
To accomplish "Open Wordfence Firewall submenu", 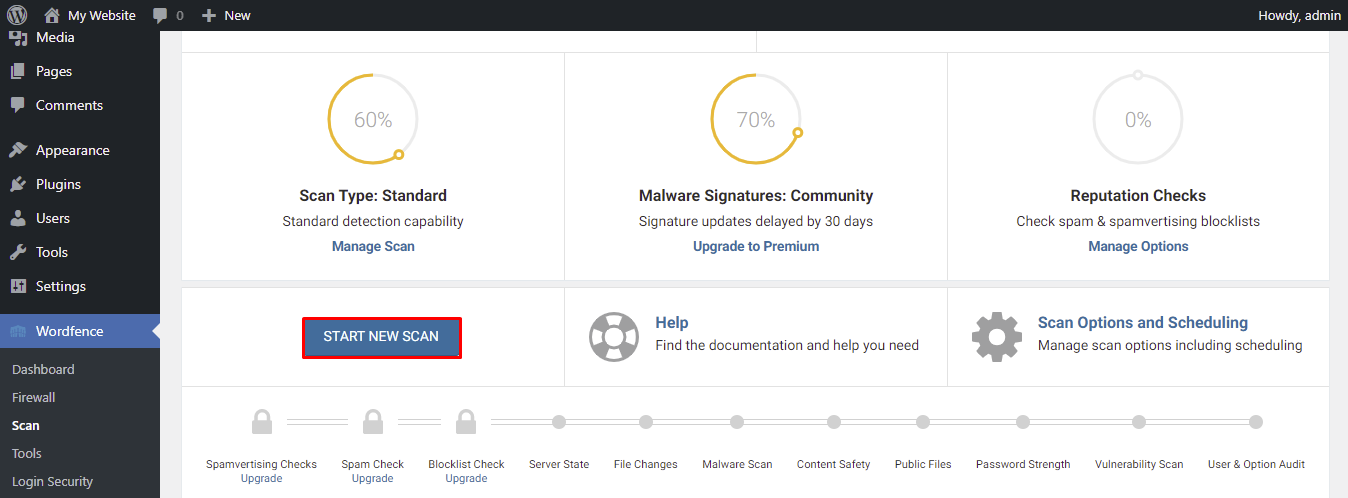I will tap(34, 397).
